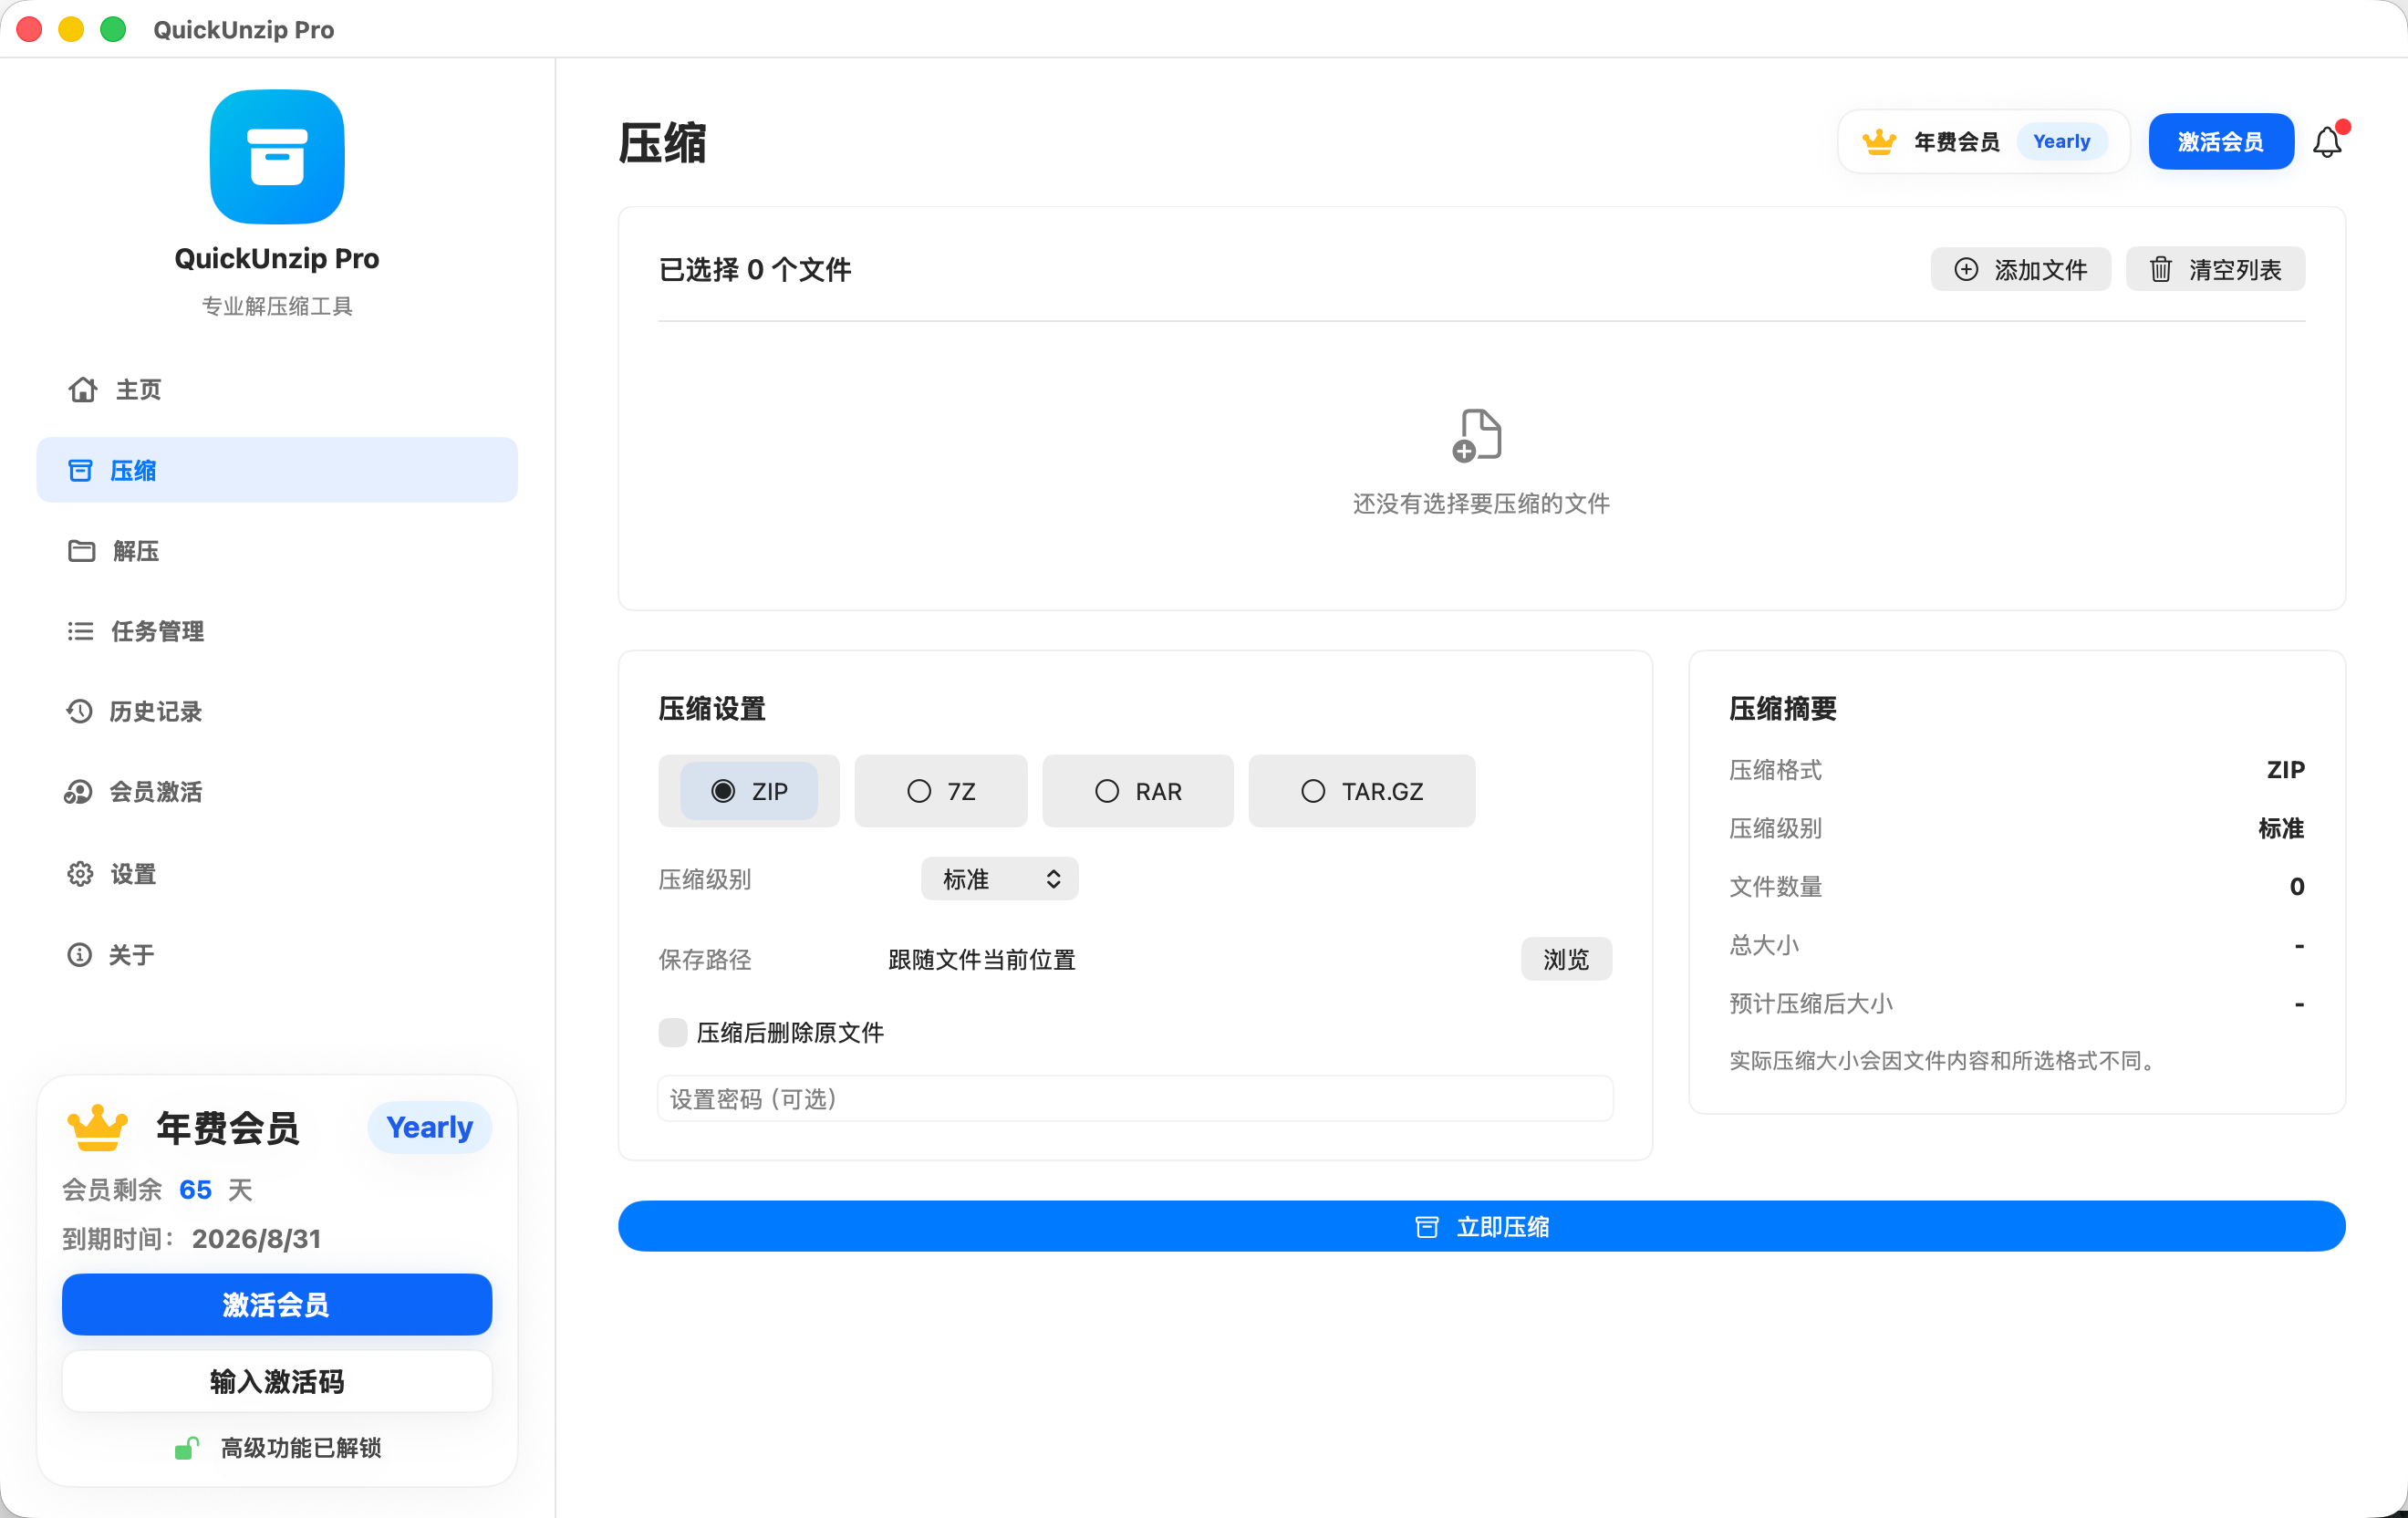Click the info icon beside 关于
Image resolution: width=2408 pixels, height=1518 pixels.
point(79,955)
